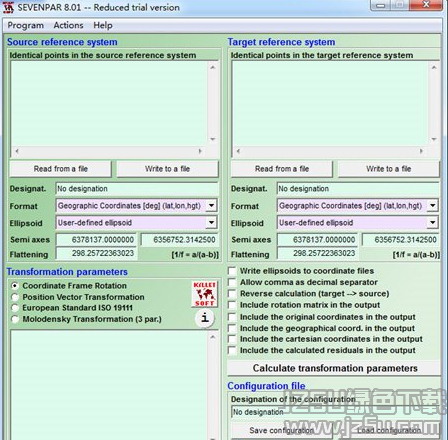Click inside target identical points text area
Viewport: 448px width, 440px height.
pyautogui.click(x=330, y=103)
